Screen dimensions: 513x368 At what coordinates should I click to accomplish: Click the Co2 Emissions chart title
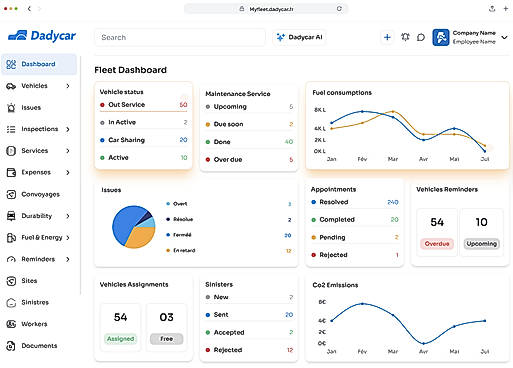335,285
